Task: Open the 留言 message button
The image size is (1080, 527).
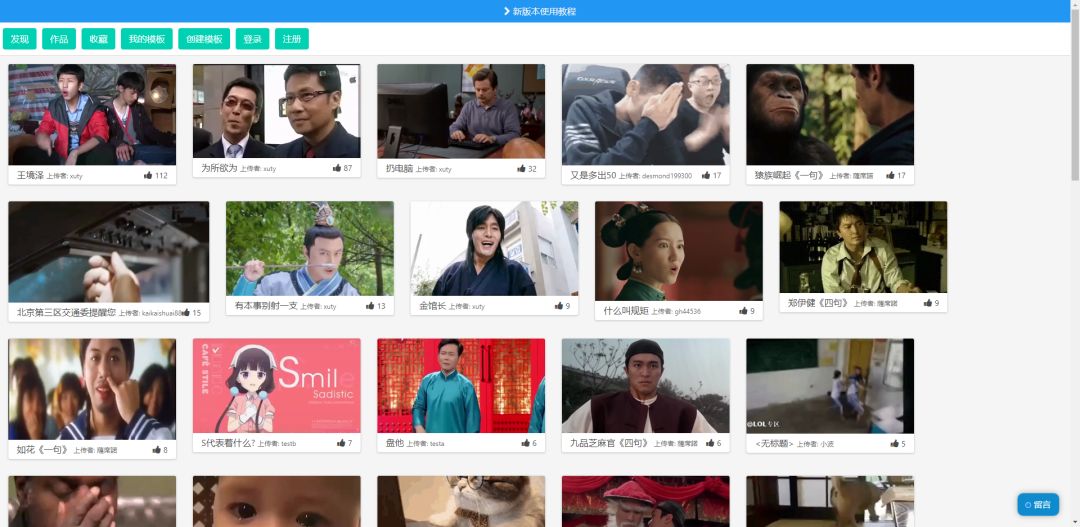Action: pos(1038,504)
